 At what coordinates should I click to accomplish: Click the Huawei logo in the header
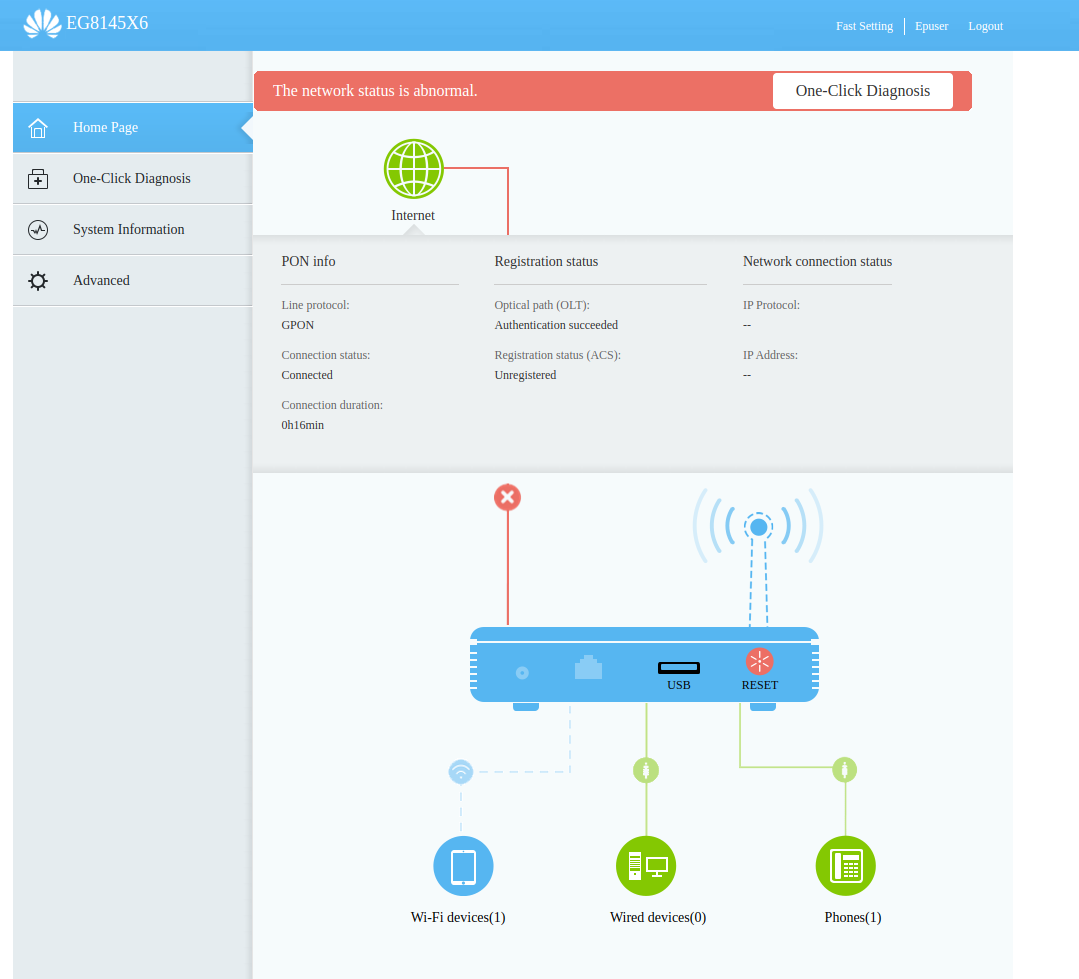click(x=42, y=23)
